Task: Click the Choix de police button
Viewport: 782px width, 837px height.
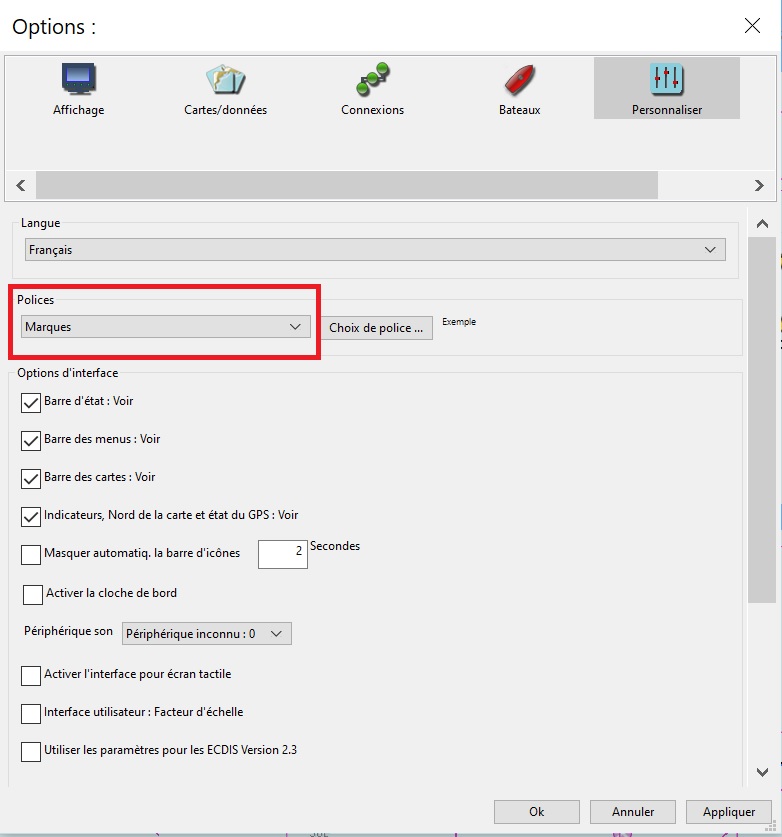Action: pos(376,328)
